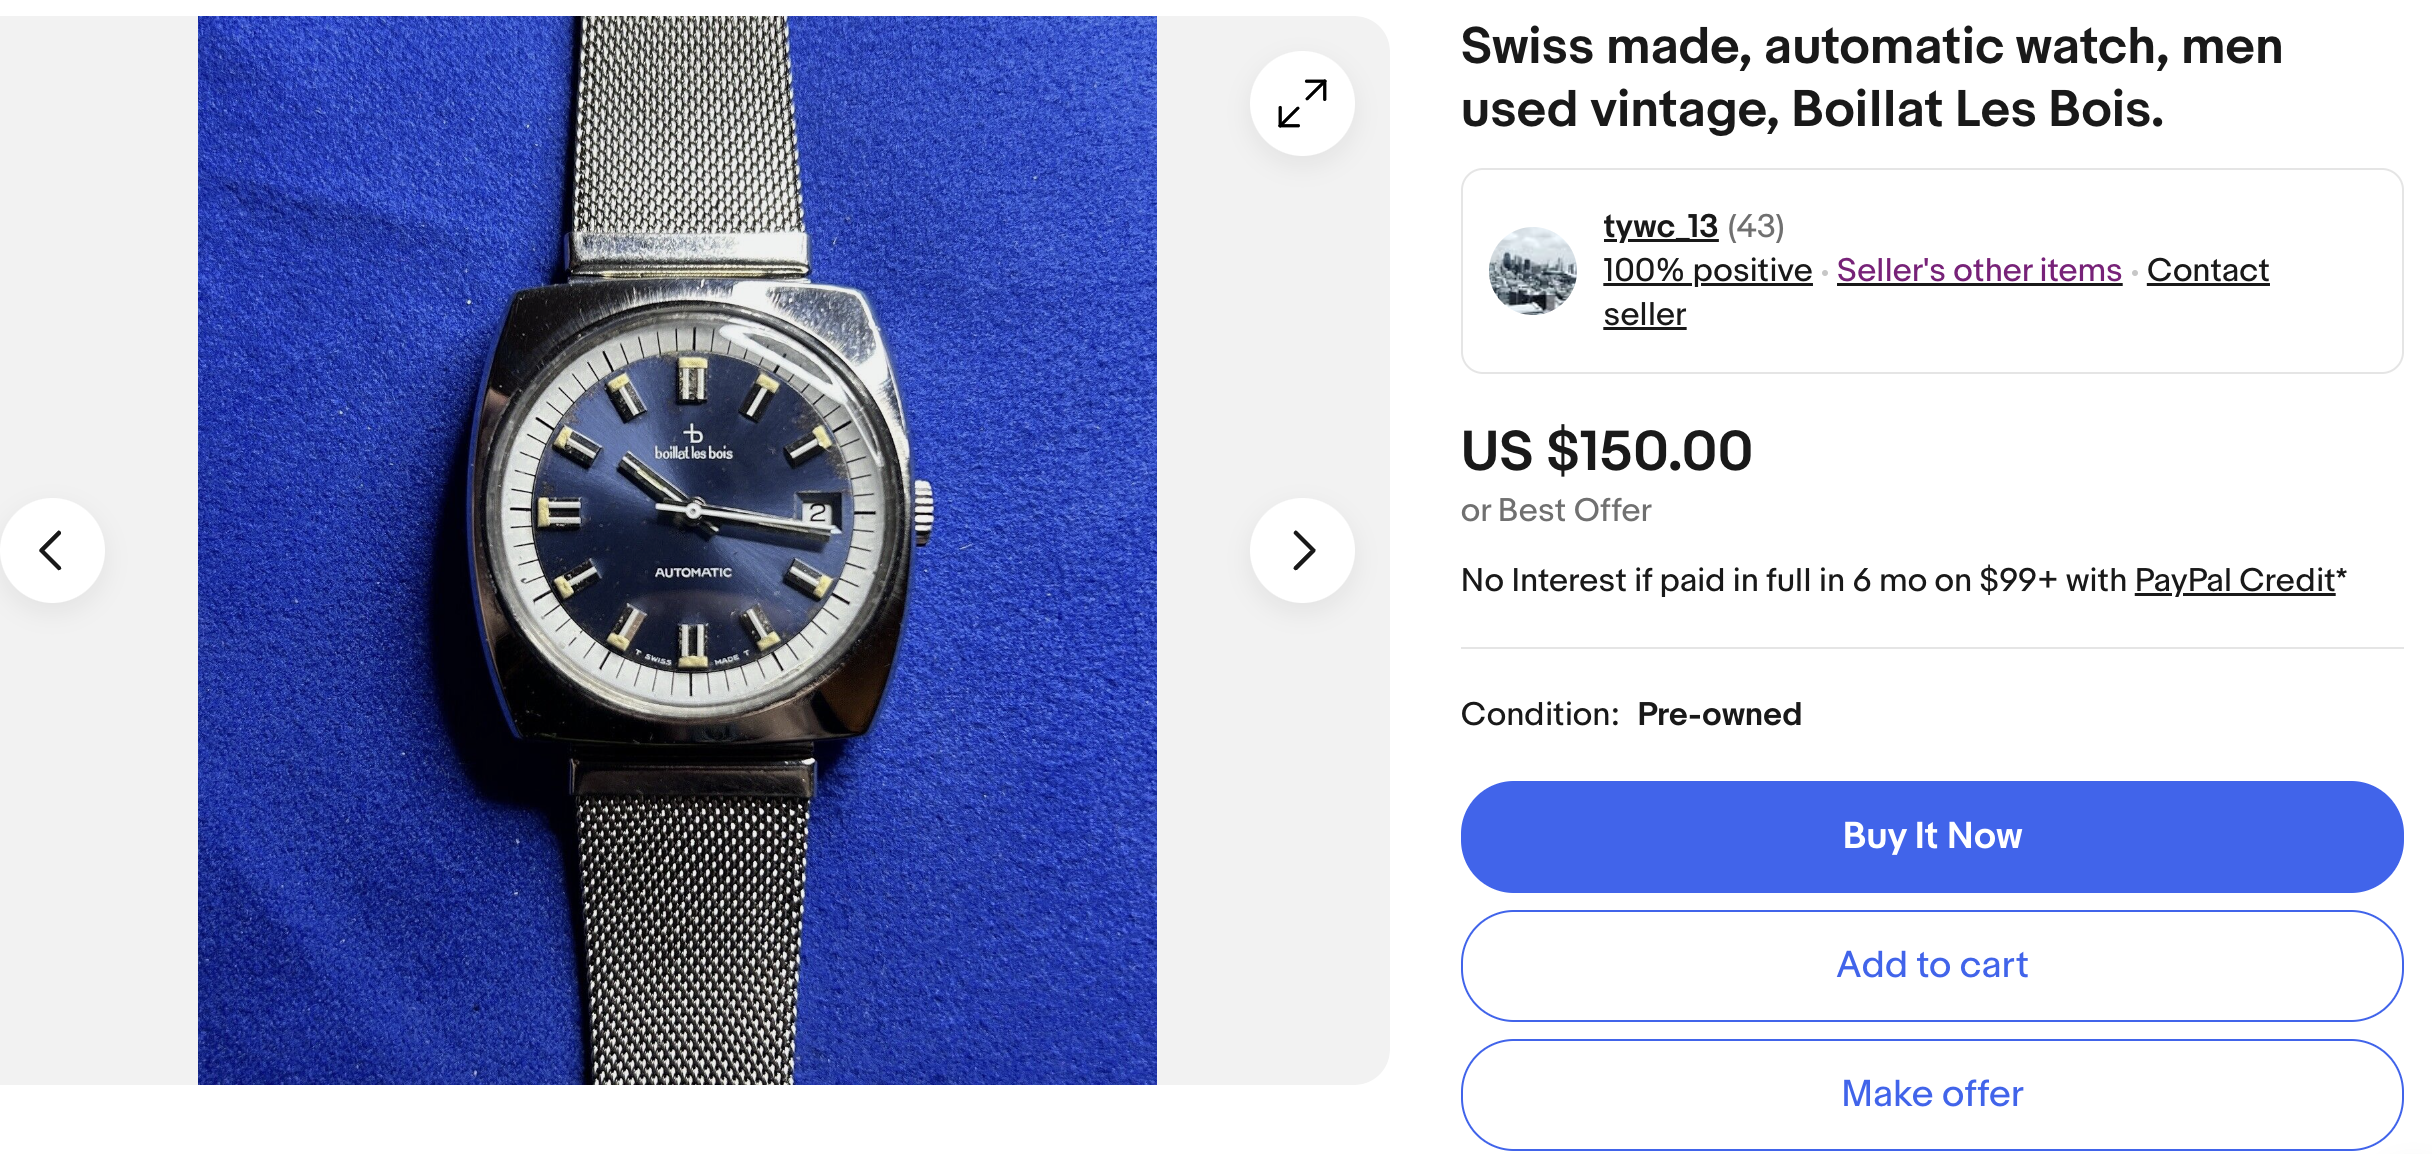
Task: Click the date window on the watch dial
Action: pyautogui.click(x=817, y=513)
